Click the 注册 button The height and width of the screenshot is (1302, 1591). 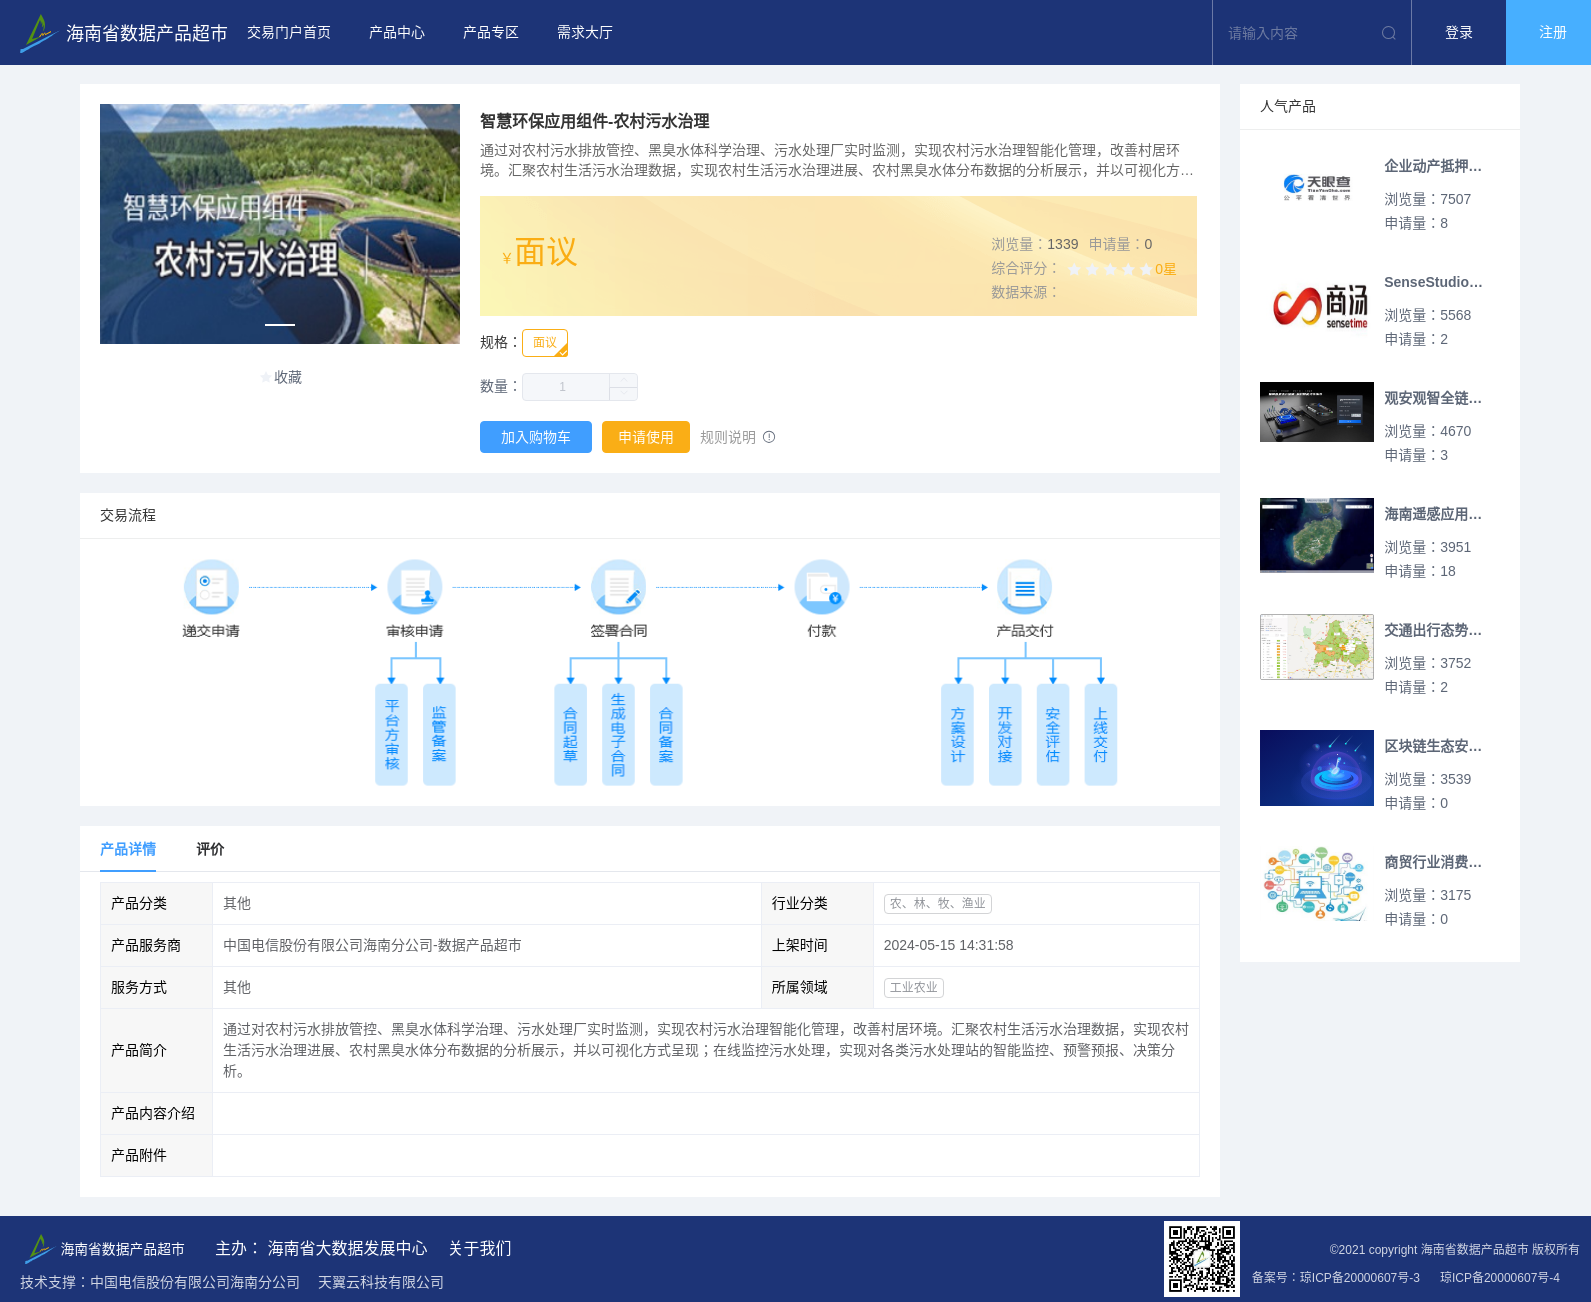1549,33
